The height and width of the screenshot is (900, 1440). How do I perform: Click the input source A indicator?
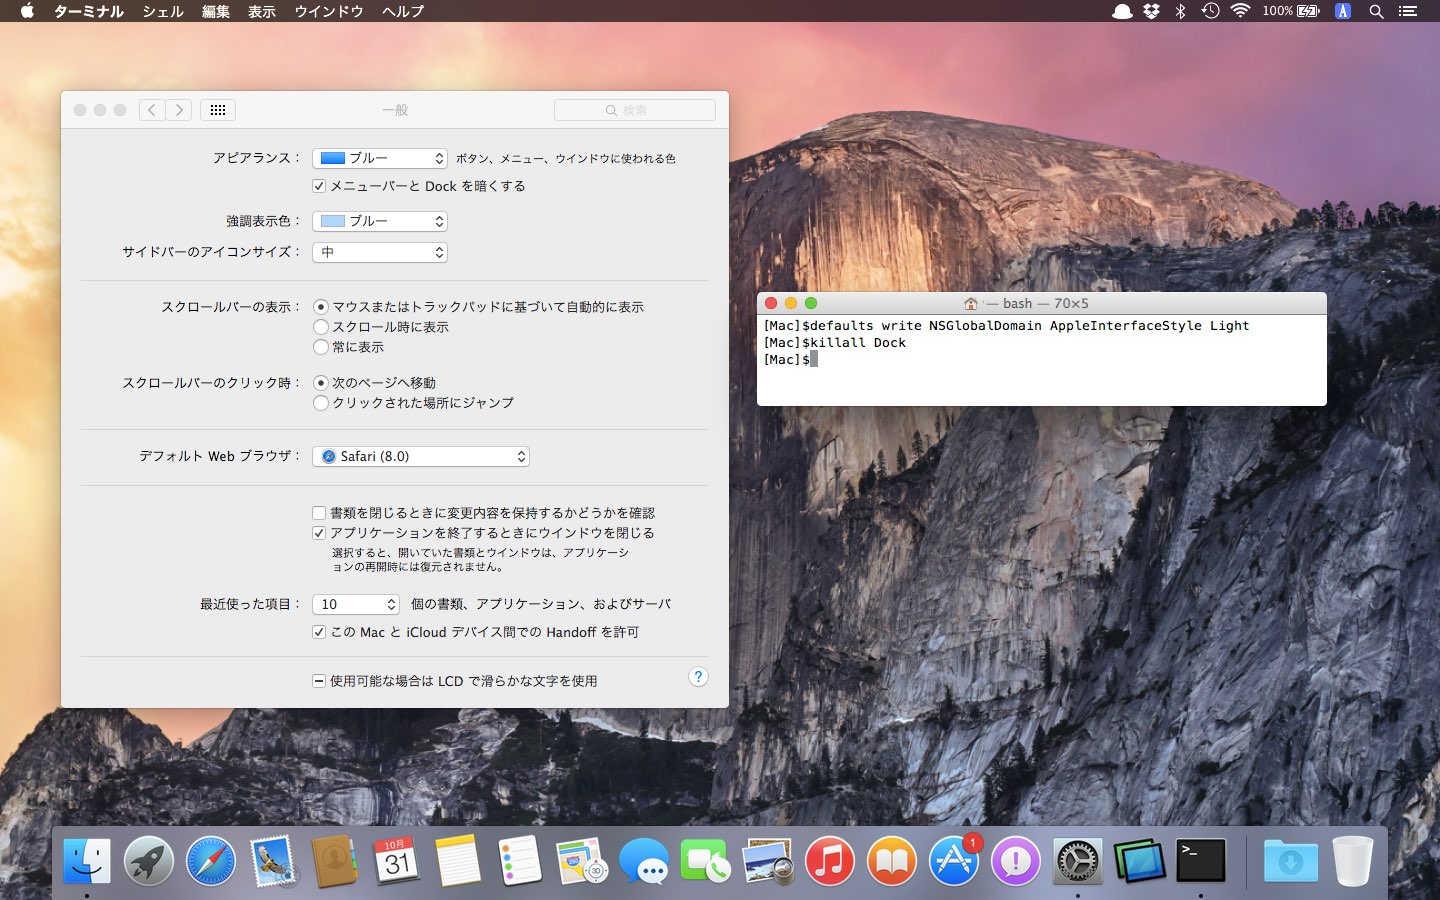point(1343,11)
